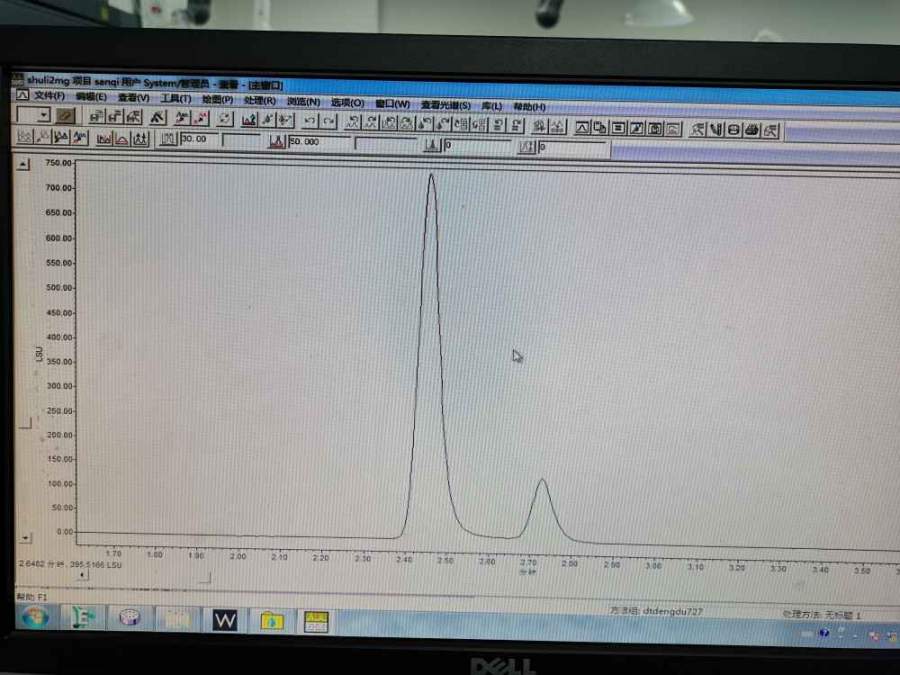
Task: Click the peak width icon beside 30.00 field
Action: (168, 140)
